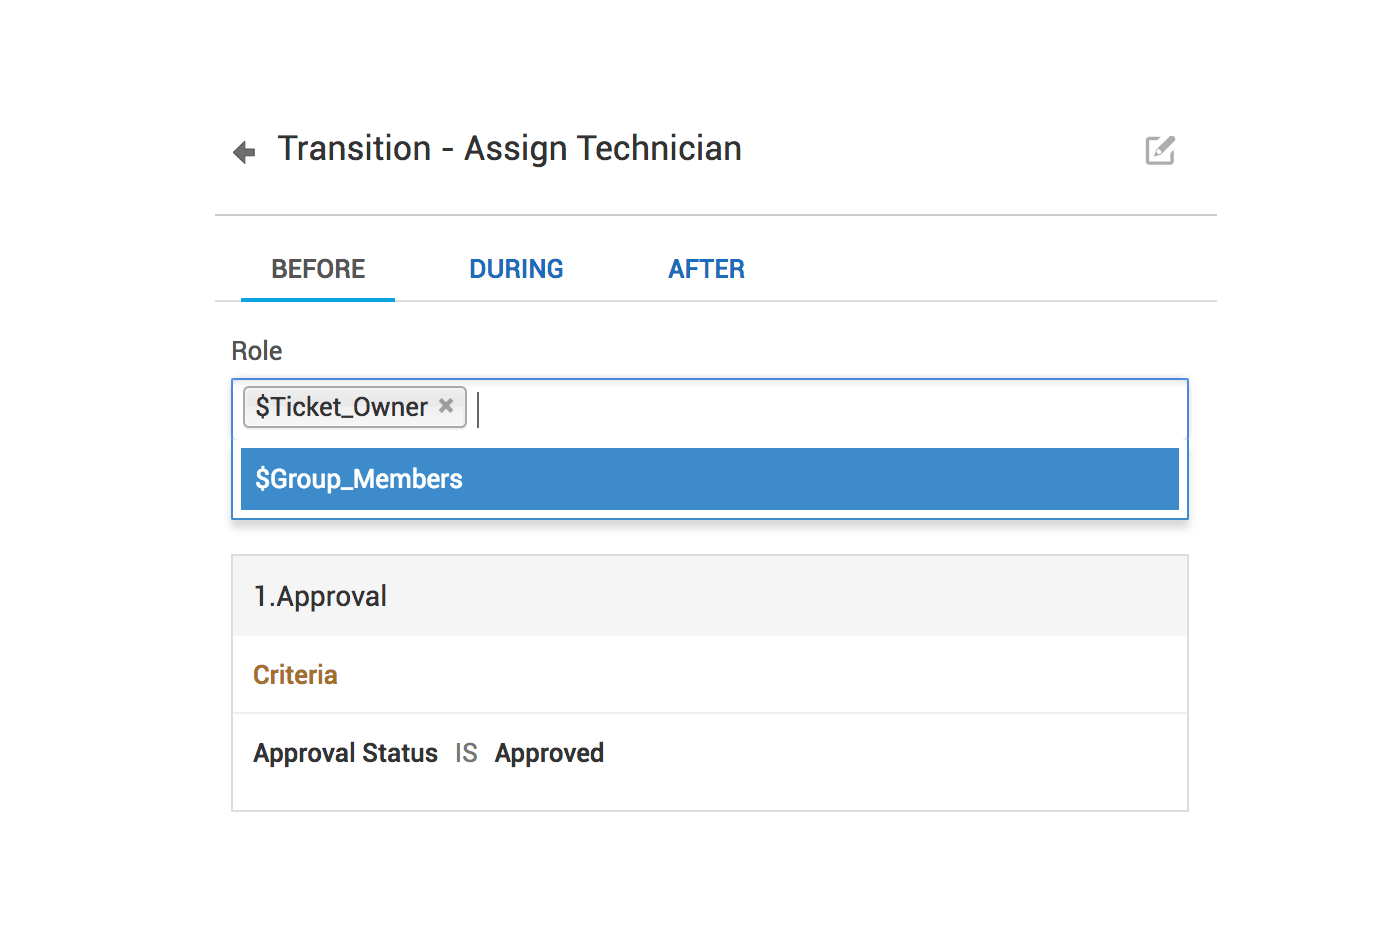Click Assign Technician in the page heading

(x=602, y=149)
